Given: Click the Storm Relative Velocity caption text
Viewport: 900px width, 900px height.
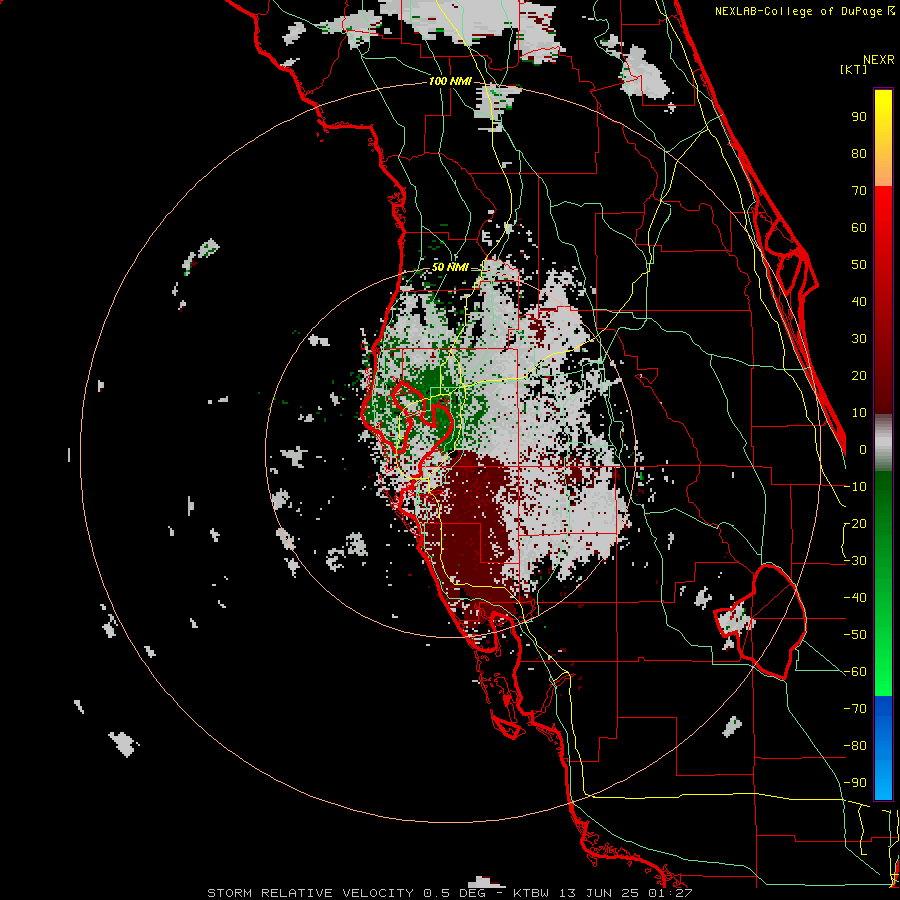Looking at the screenshot, I should (x=449, y=893).
